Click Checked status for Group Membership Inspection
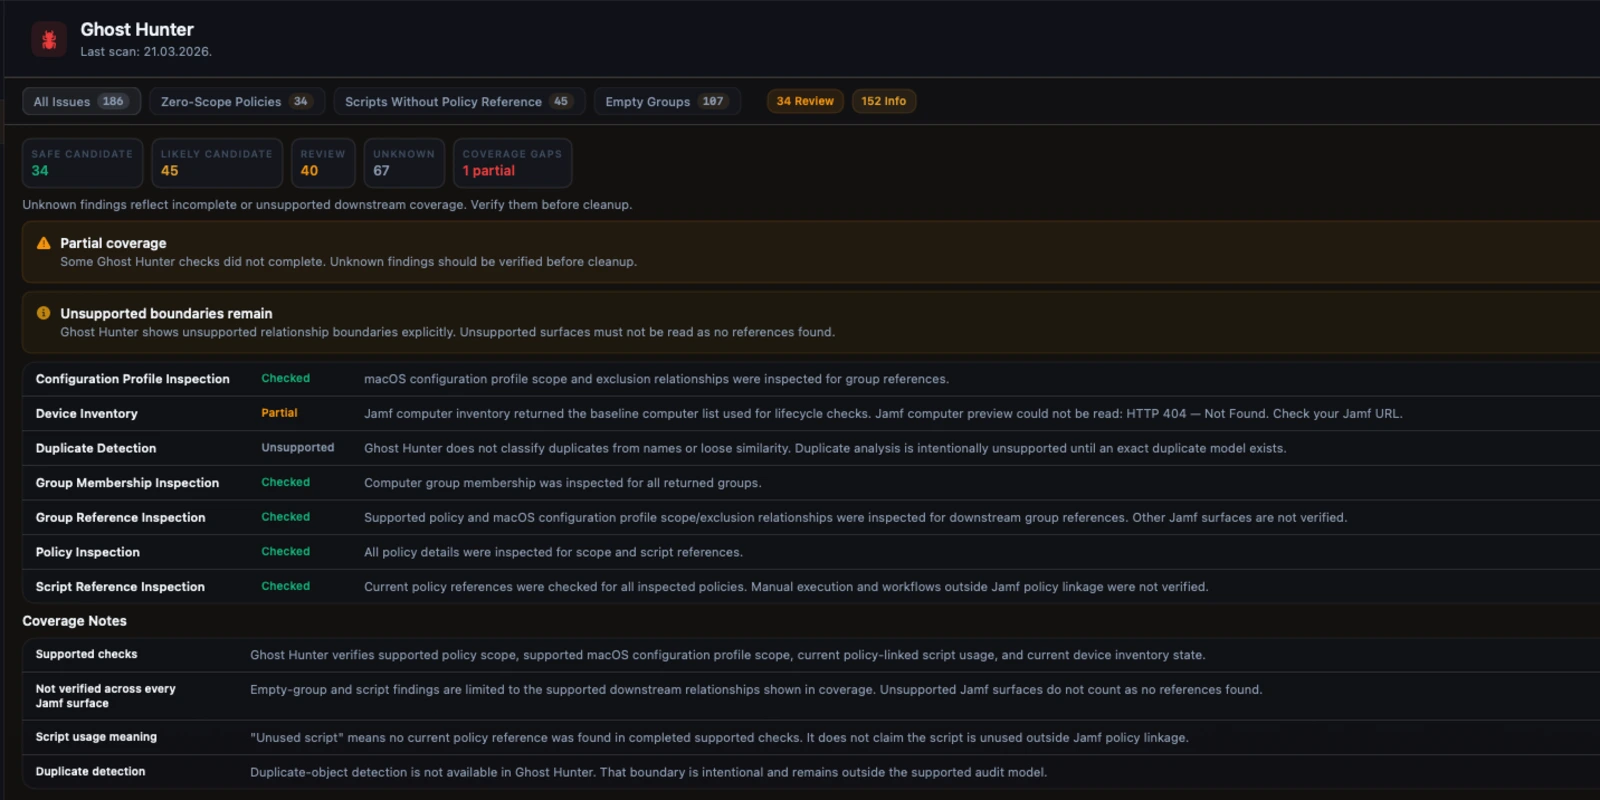Screen dimensions: 1600x800 (x=286, y=482)
